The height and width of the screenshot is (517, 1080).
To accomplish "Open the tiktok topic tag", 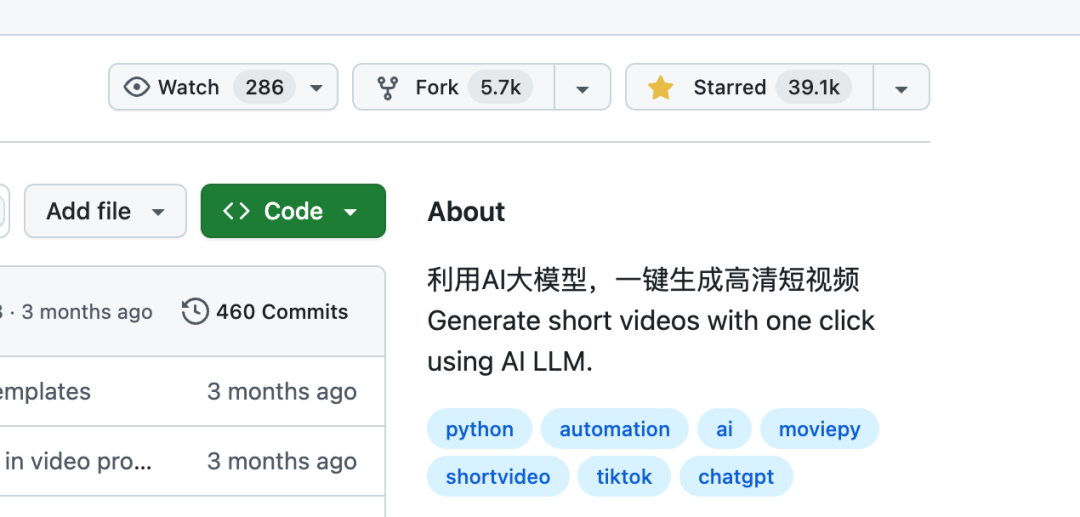I will 624,477.
